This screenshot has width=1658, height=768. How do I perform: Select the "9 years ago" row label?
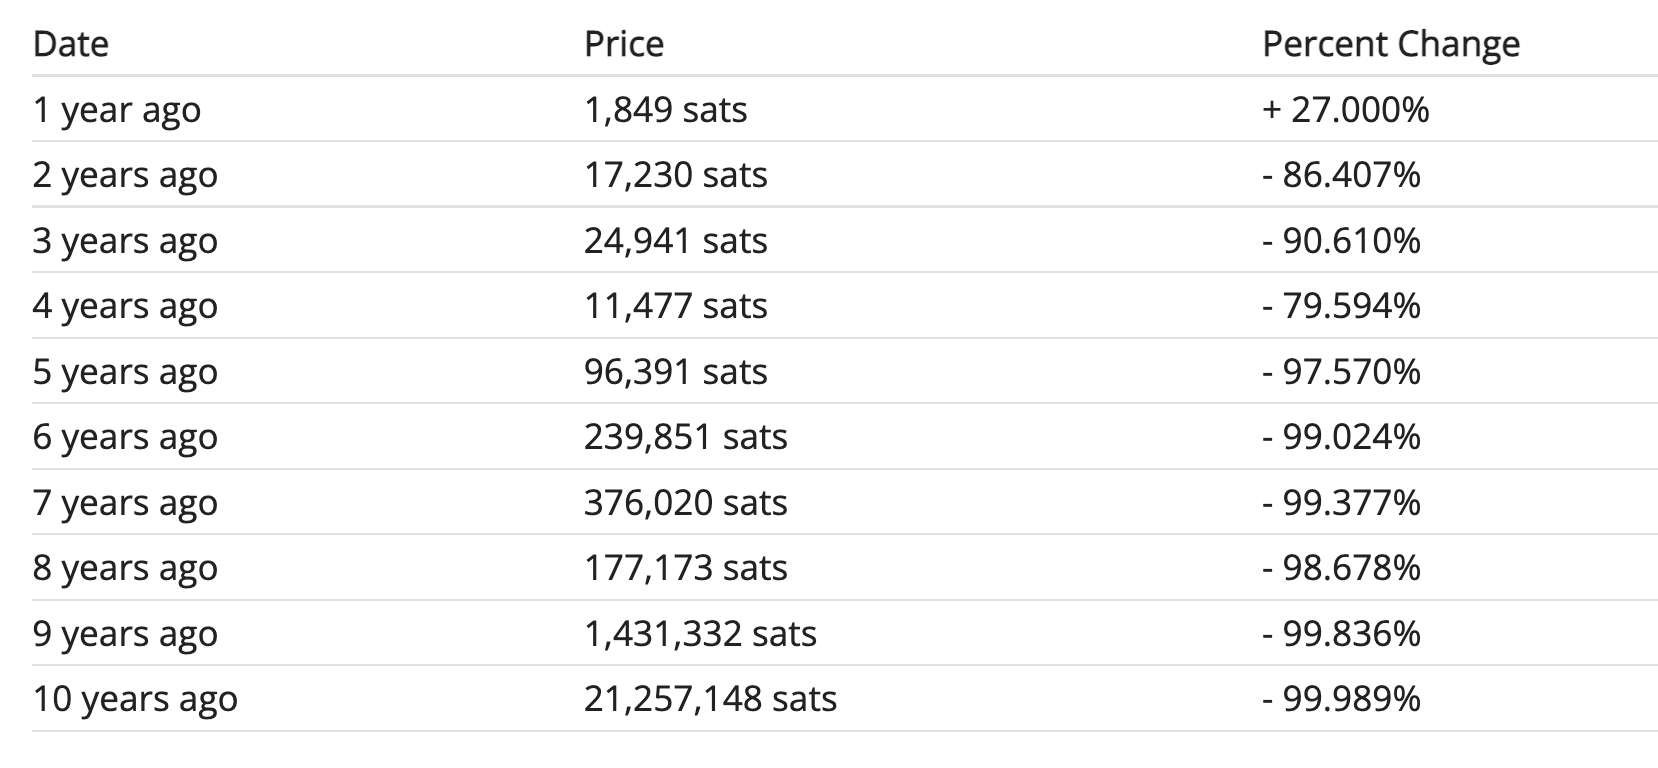tap(125, 634)
